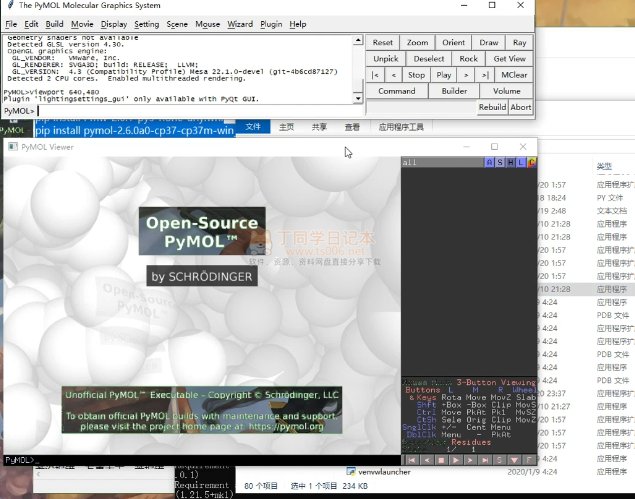Open the Wizard menu

[240, 23]
